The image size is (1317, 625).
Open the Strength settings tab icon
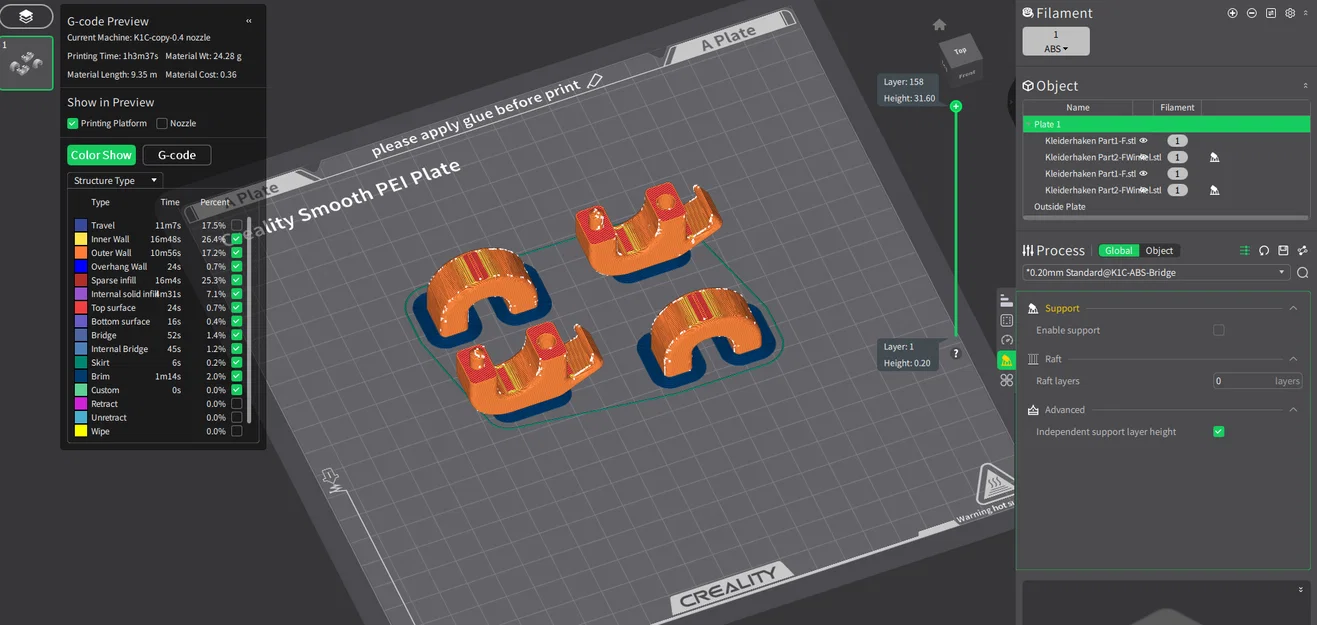pos(1006,320)
